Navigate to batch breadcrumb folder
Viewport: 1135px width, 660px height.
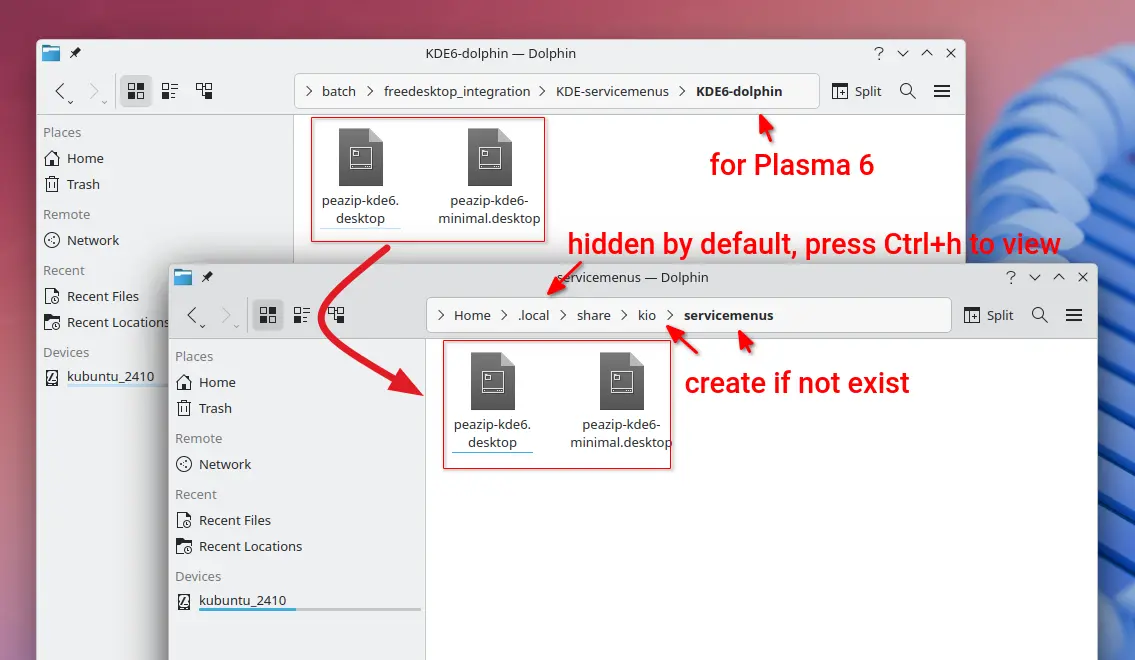[x=339, y=91]
